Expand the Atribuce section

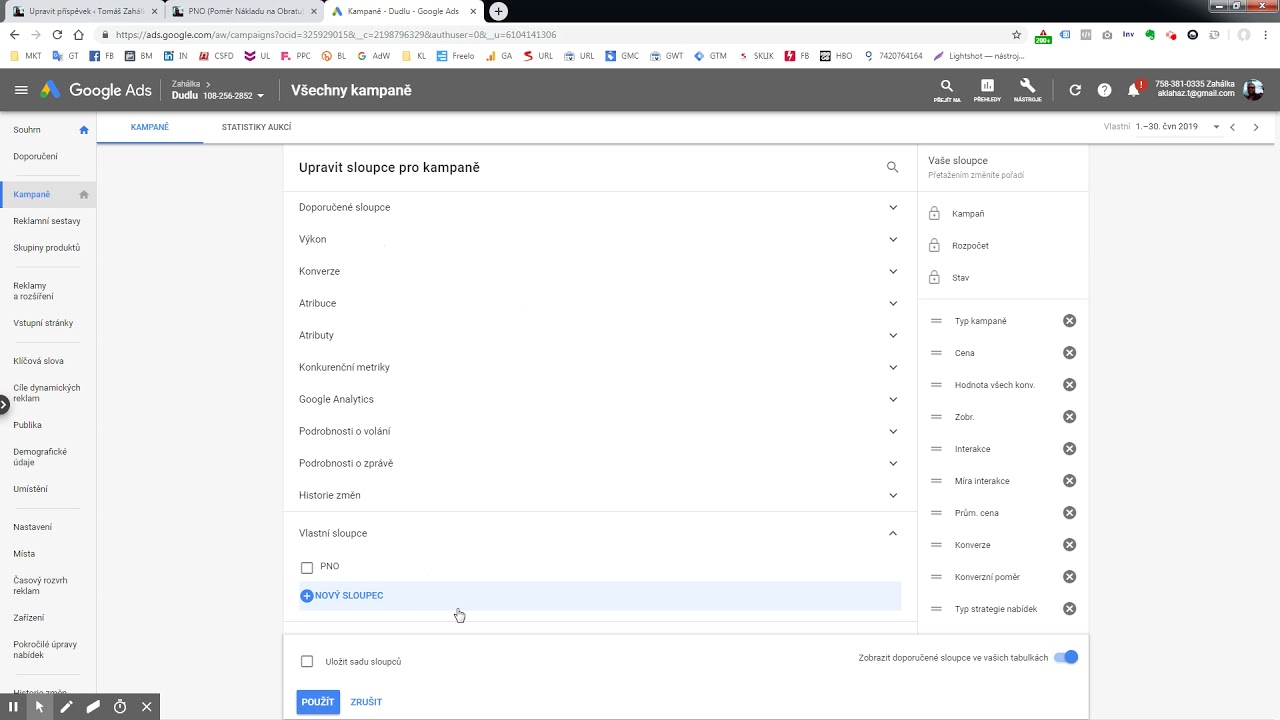click(x=600, y=303)
